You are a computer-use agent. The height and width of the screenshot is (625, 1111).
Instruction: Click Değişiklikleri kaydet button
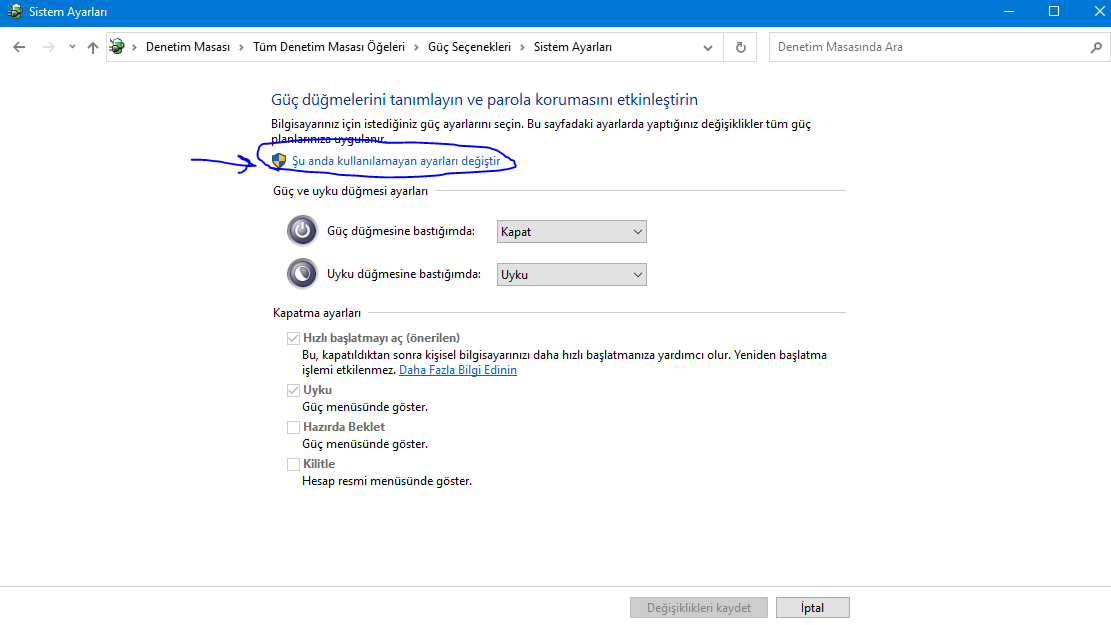click(x=699, y=608)
